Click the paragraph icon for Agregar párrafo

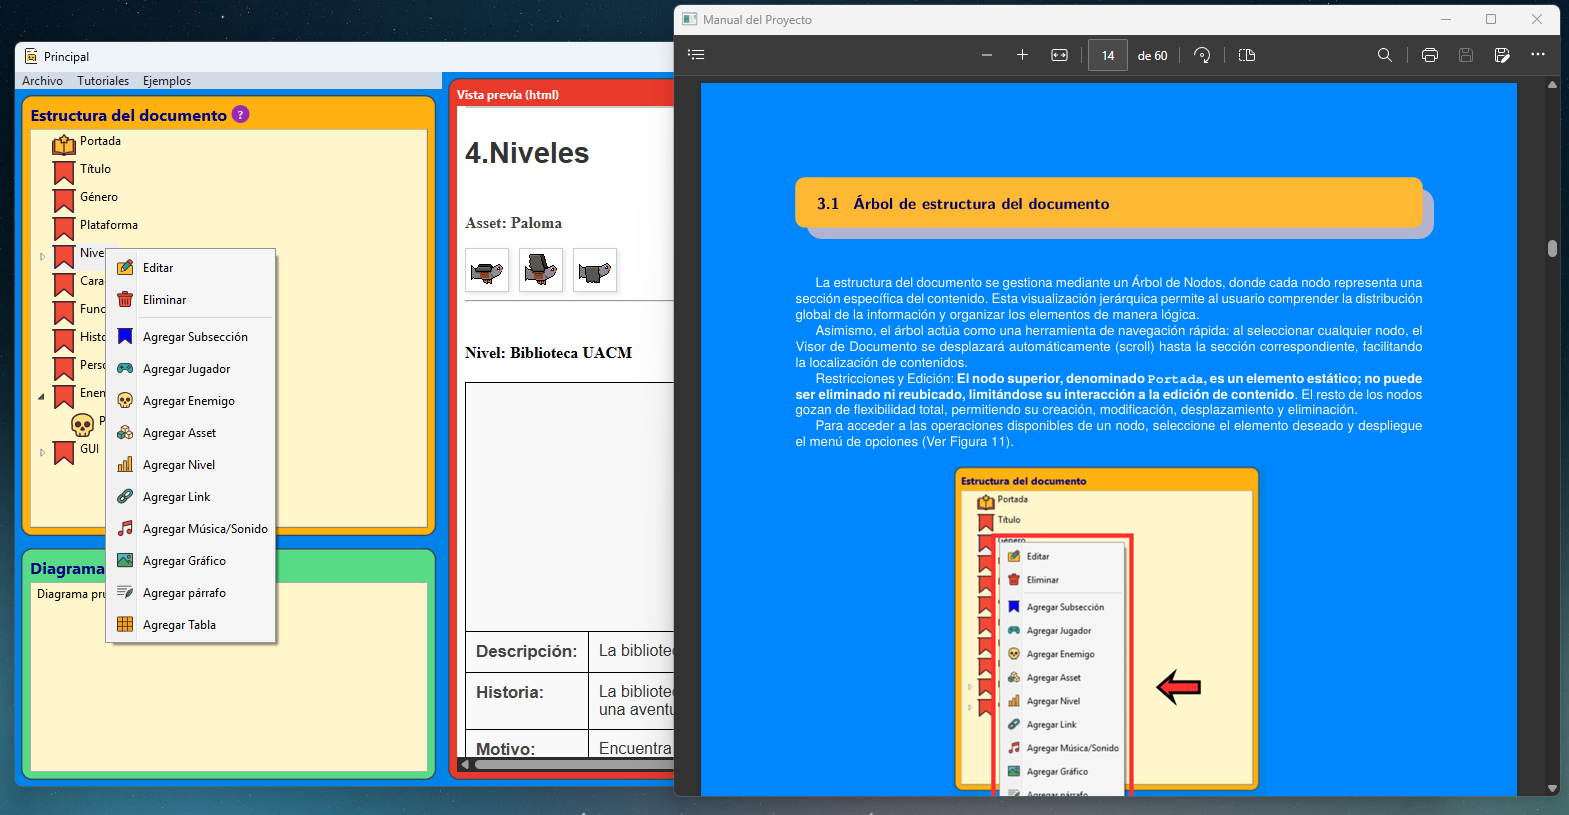125,592
